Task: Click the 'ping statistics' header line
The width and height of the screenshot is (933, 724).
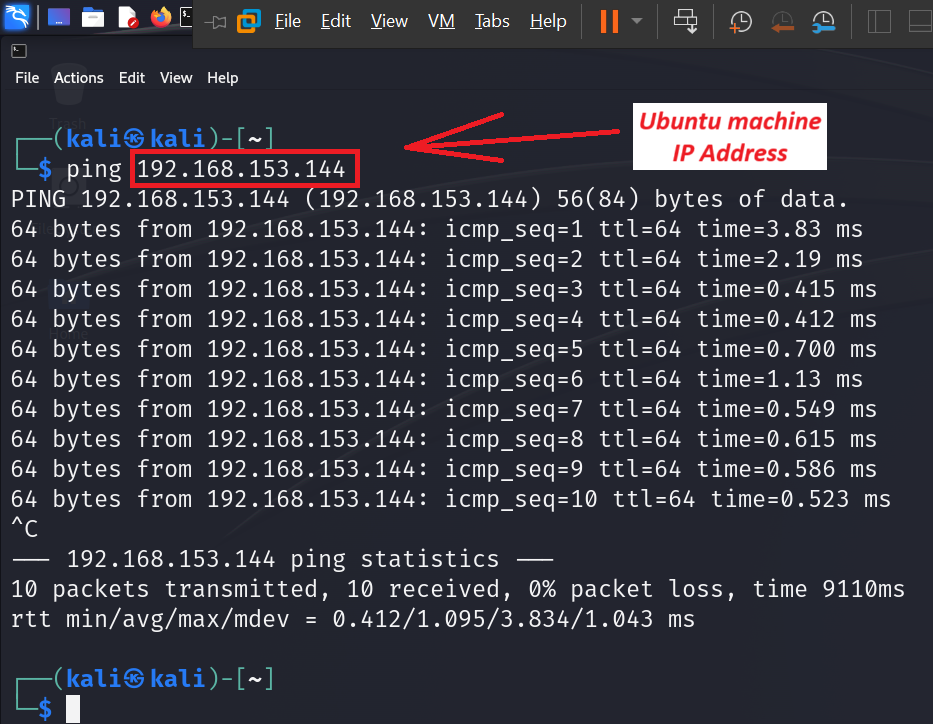Action: pyautogui.click(x=283, y=559)
